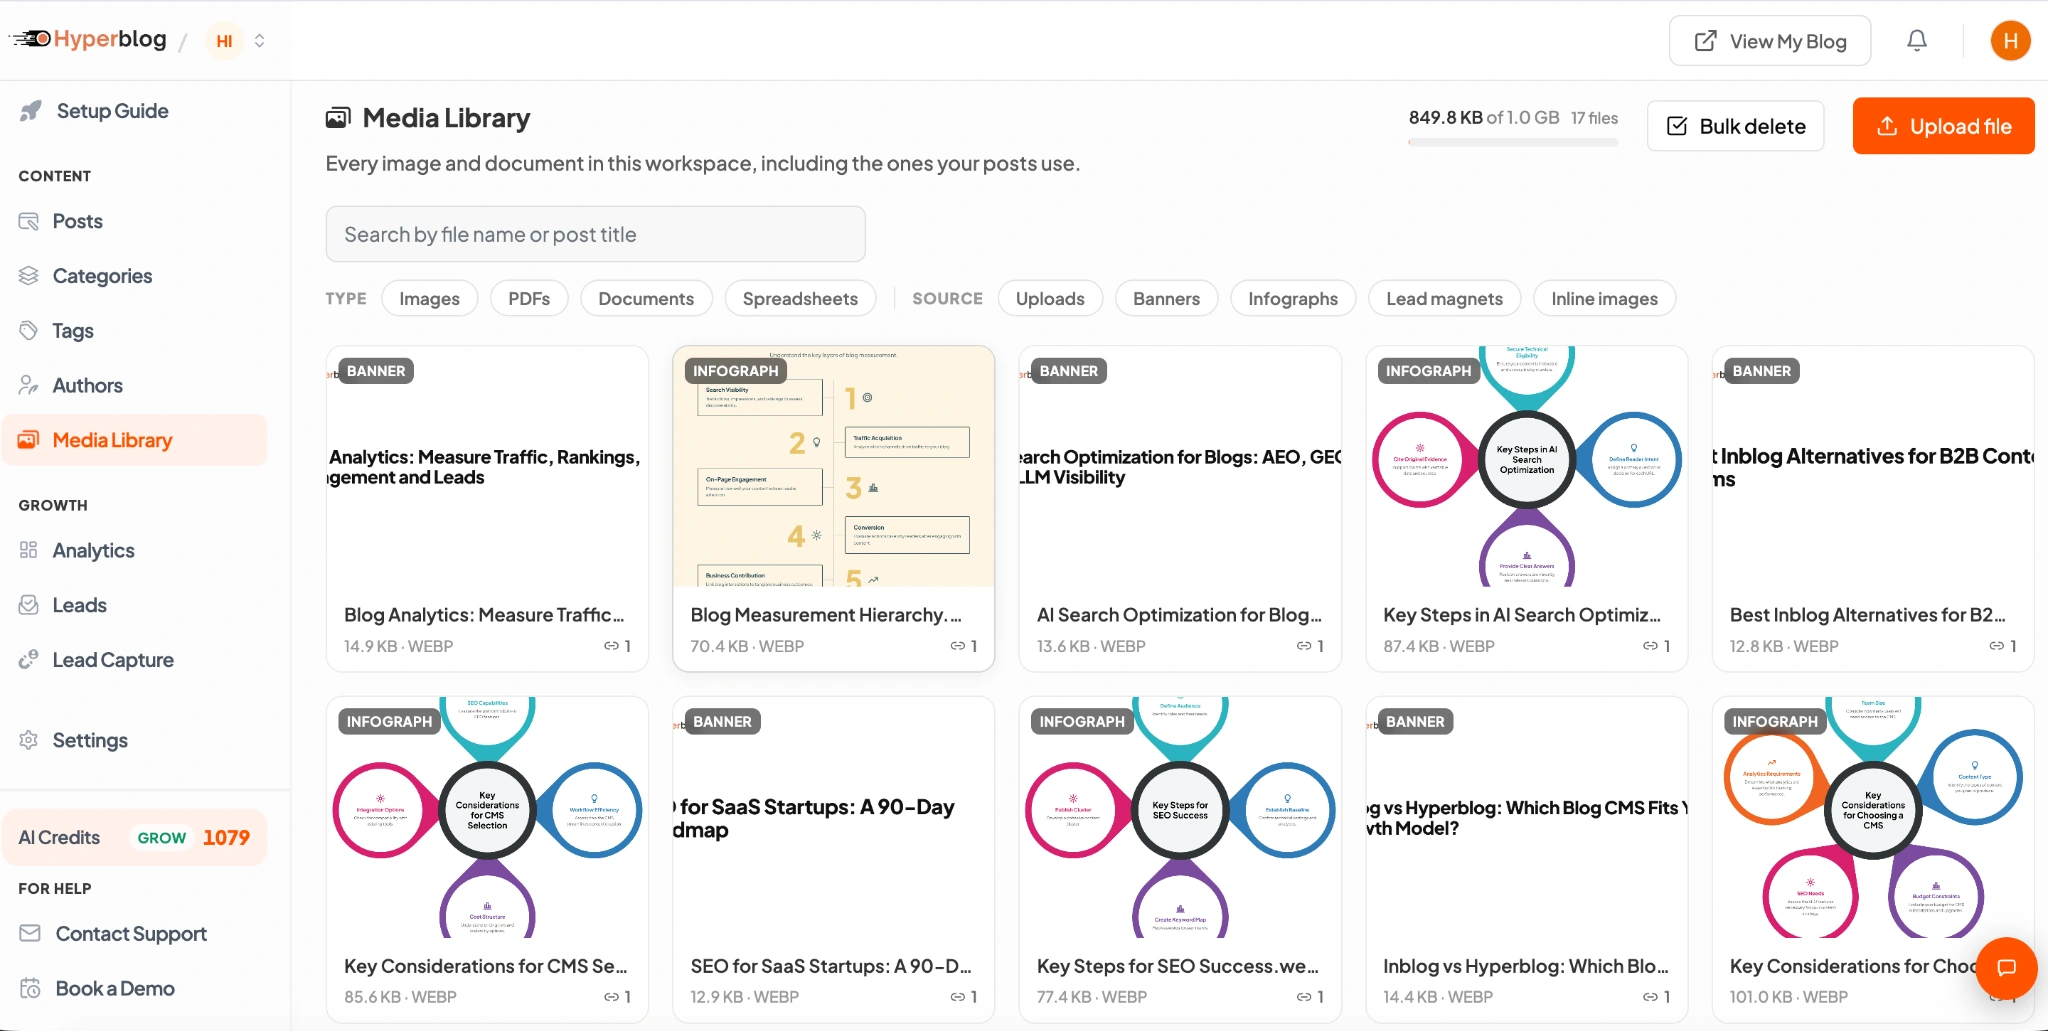The height and width of the screenshot is (1031, 2048).
Task: Toggle the Lead magnets source filter
Action: (x=1444, y=299)
